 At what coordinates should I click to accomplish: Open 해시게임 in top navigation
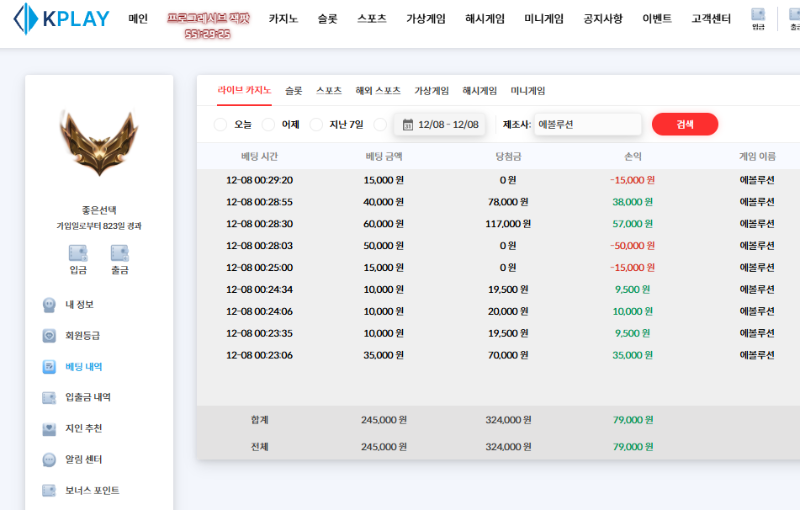485,19
